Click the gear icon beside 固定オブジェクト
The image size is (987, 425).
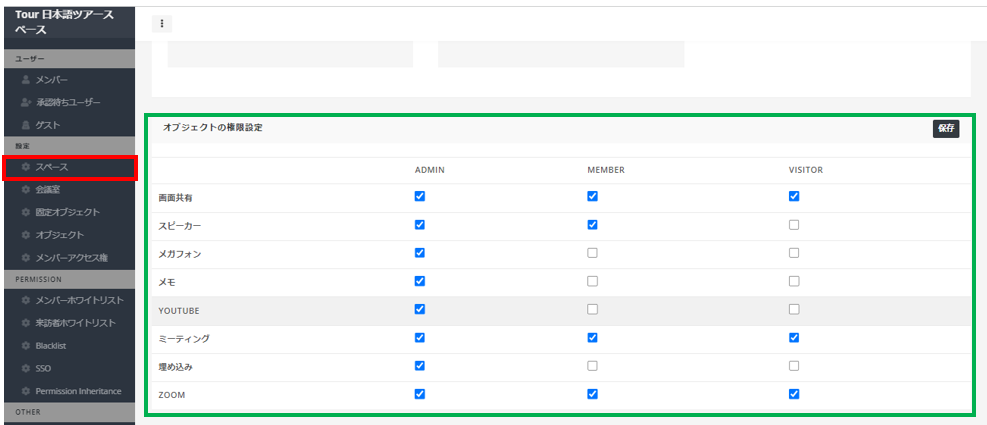[x=25, y=212]
